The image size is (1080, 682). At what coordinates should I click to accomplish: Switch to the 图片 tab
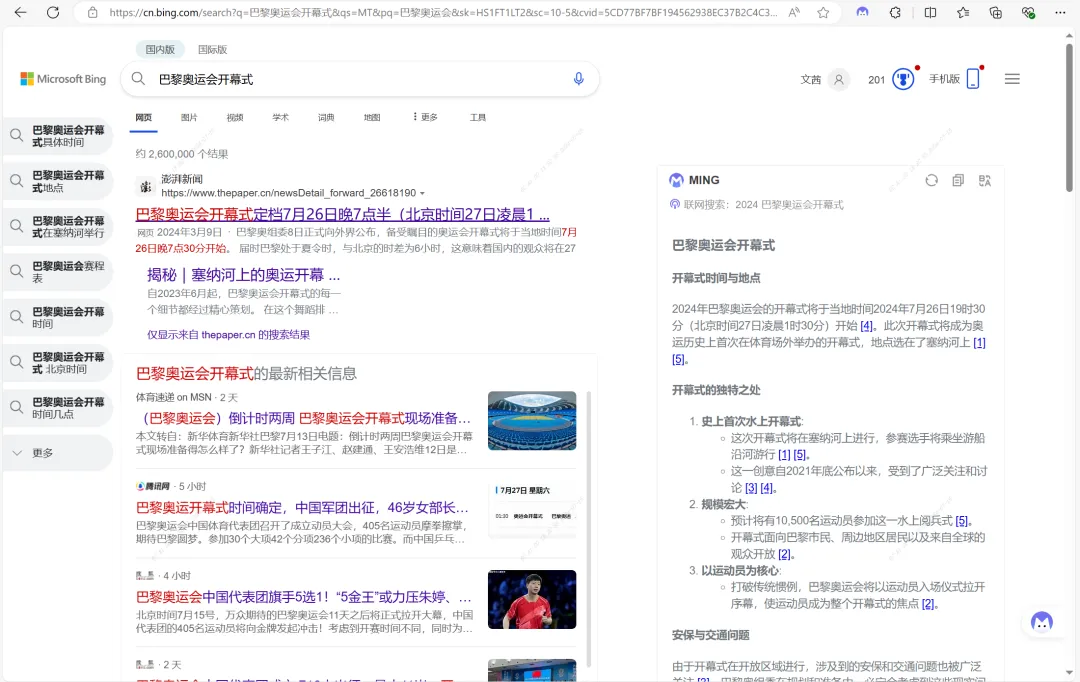tap(189, 117)
